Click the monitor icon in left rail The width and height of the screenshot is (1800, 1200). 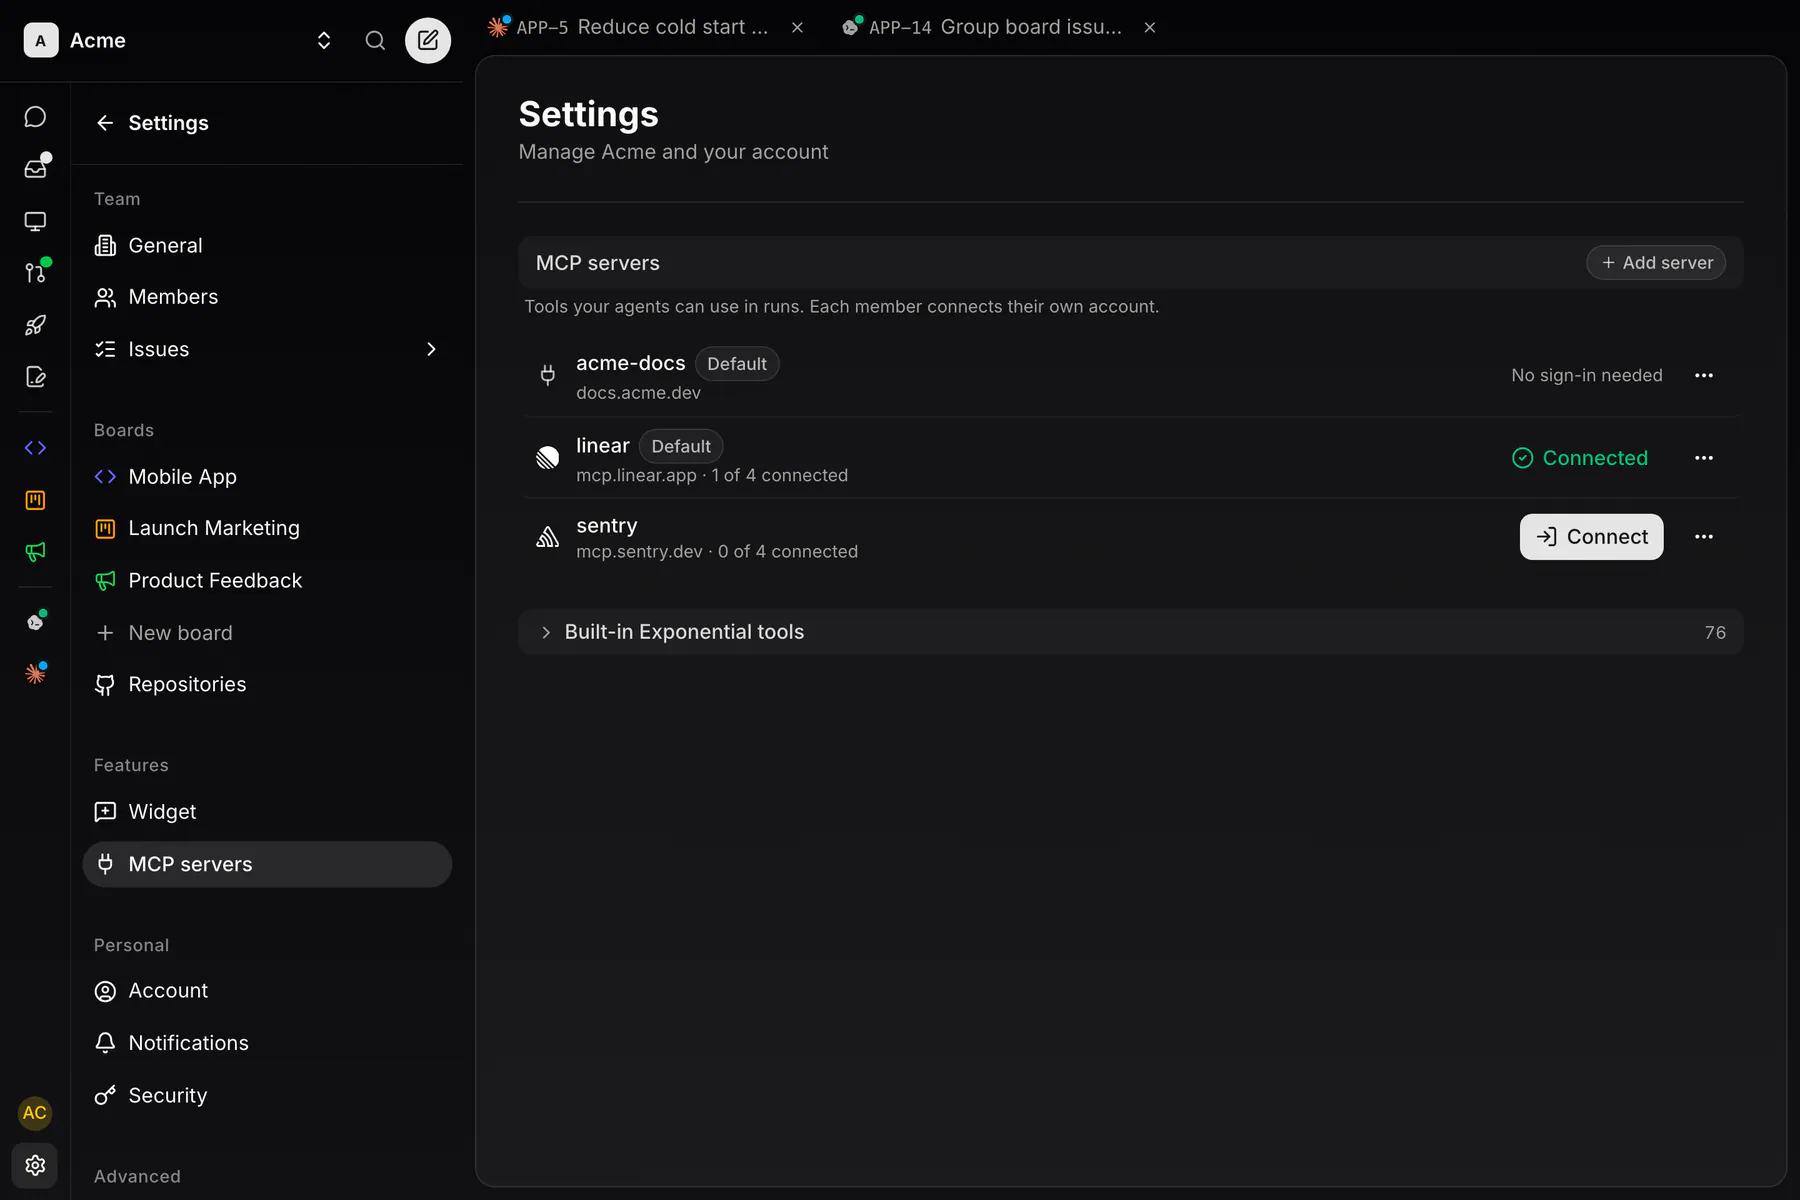tap(35, 221)
